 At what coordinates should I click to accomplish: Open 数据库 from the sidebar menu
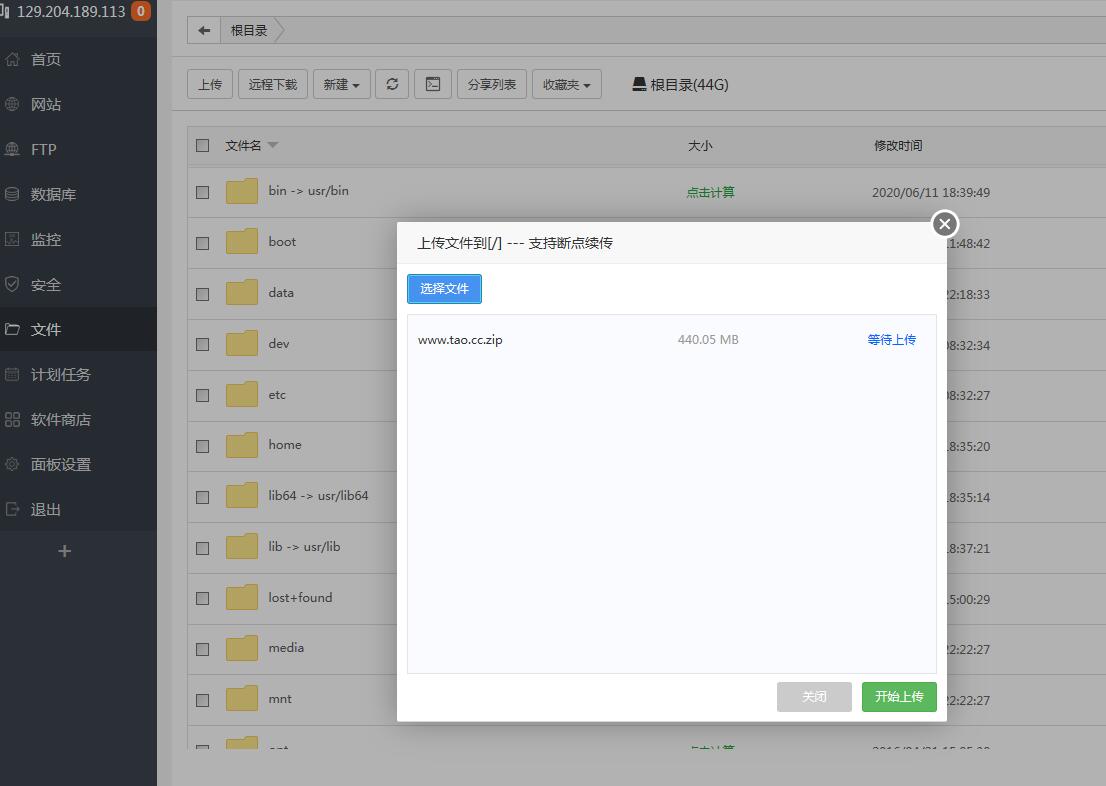(53, 194)
